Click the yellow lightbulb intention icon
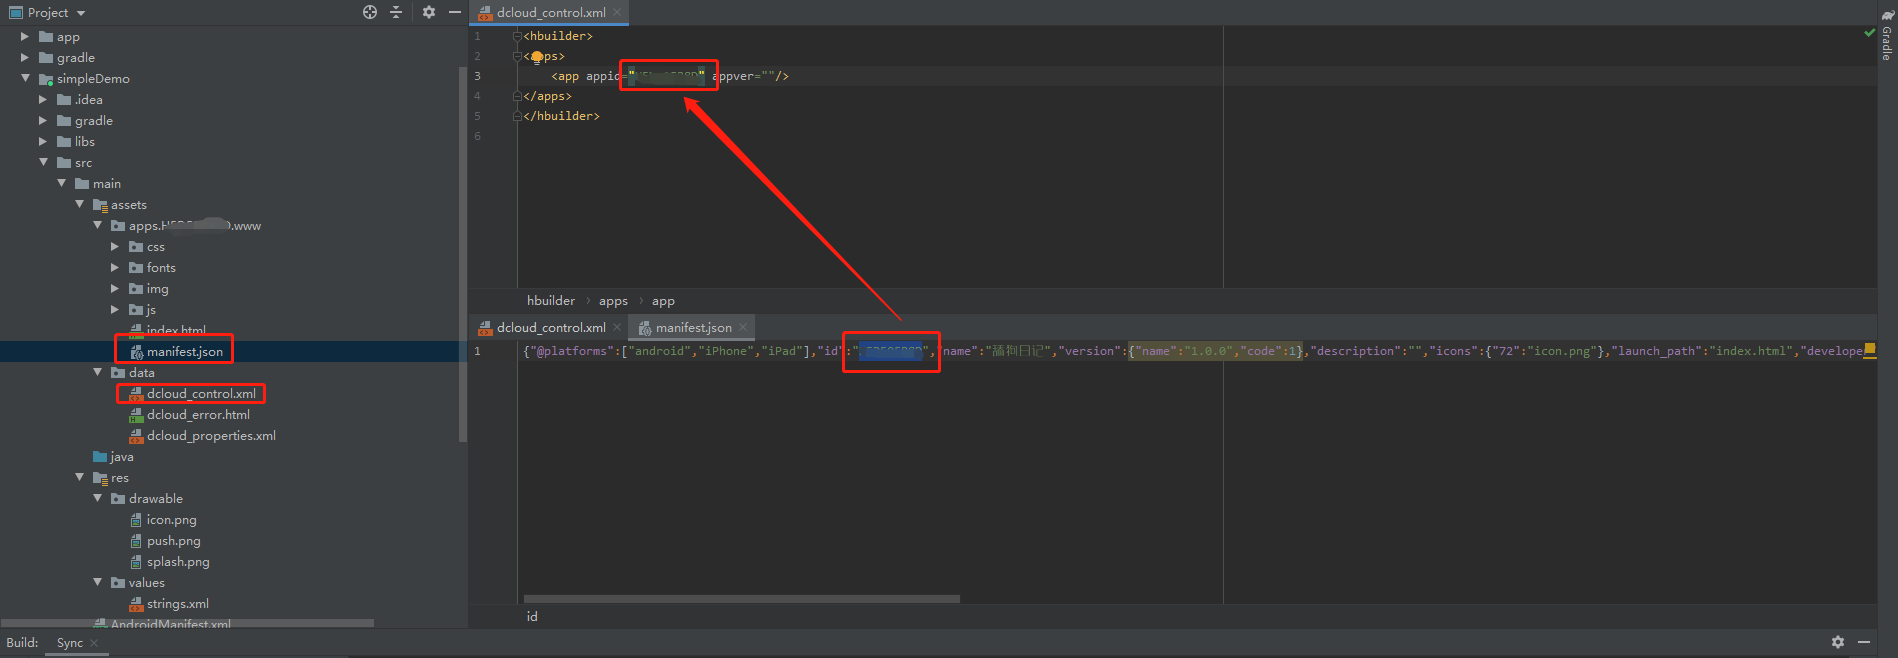The height and width of the screenshot is (658, 1898). [537, 57]
